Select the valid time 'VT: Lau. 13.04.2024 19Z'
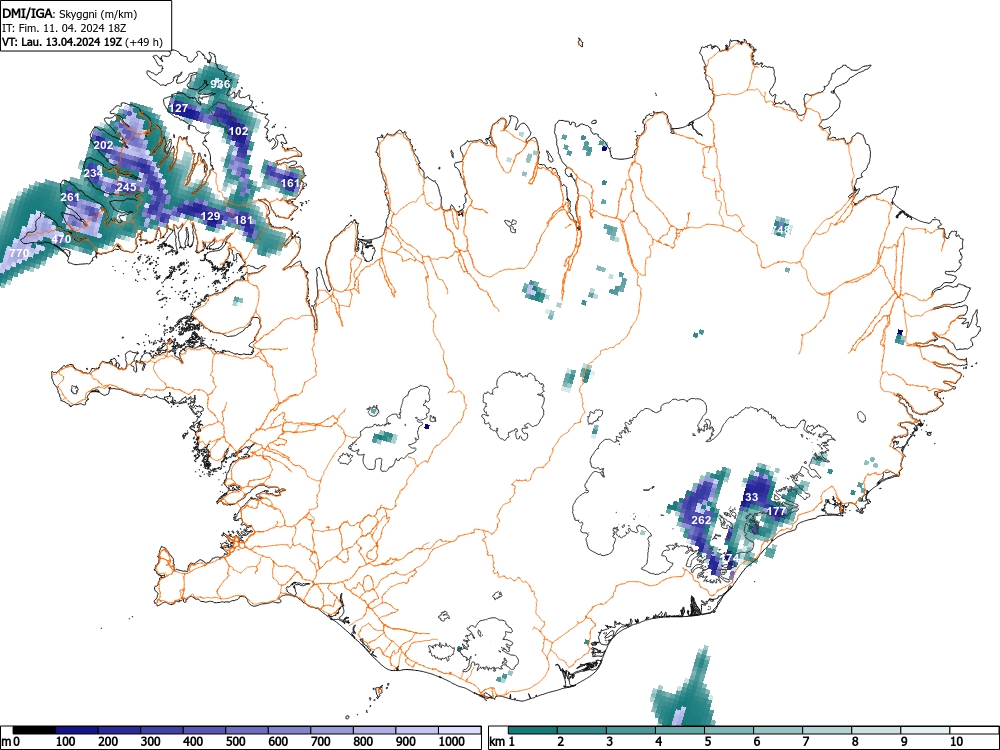The image size is (1000, 750). tap(62, 43)
